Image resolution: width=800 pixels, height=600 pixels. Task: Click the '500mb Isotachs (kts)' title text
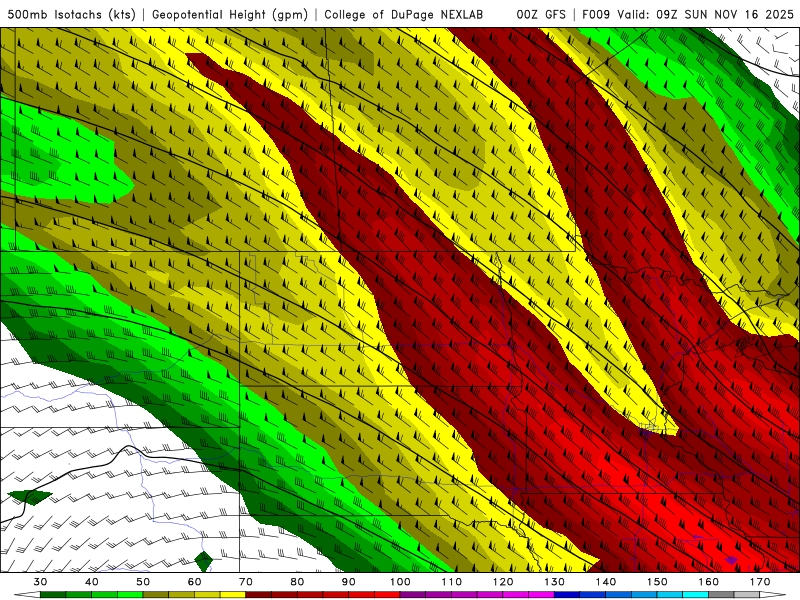(x=71, y=15)
